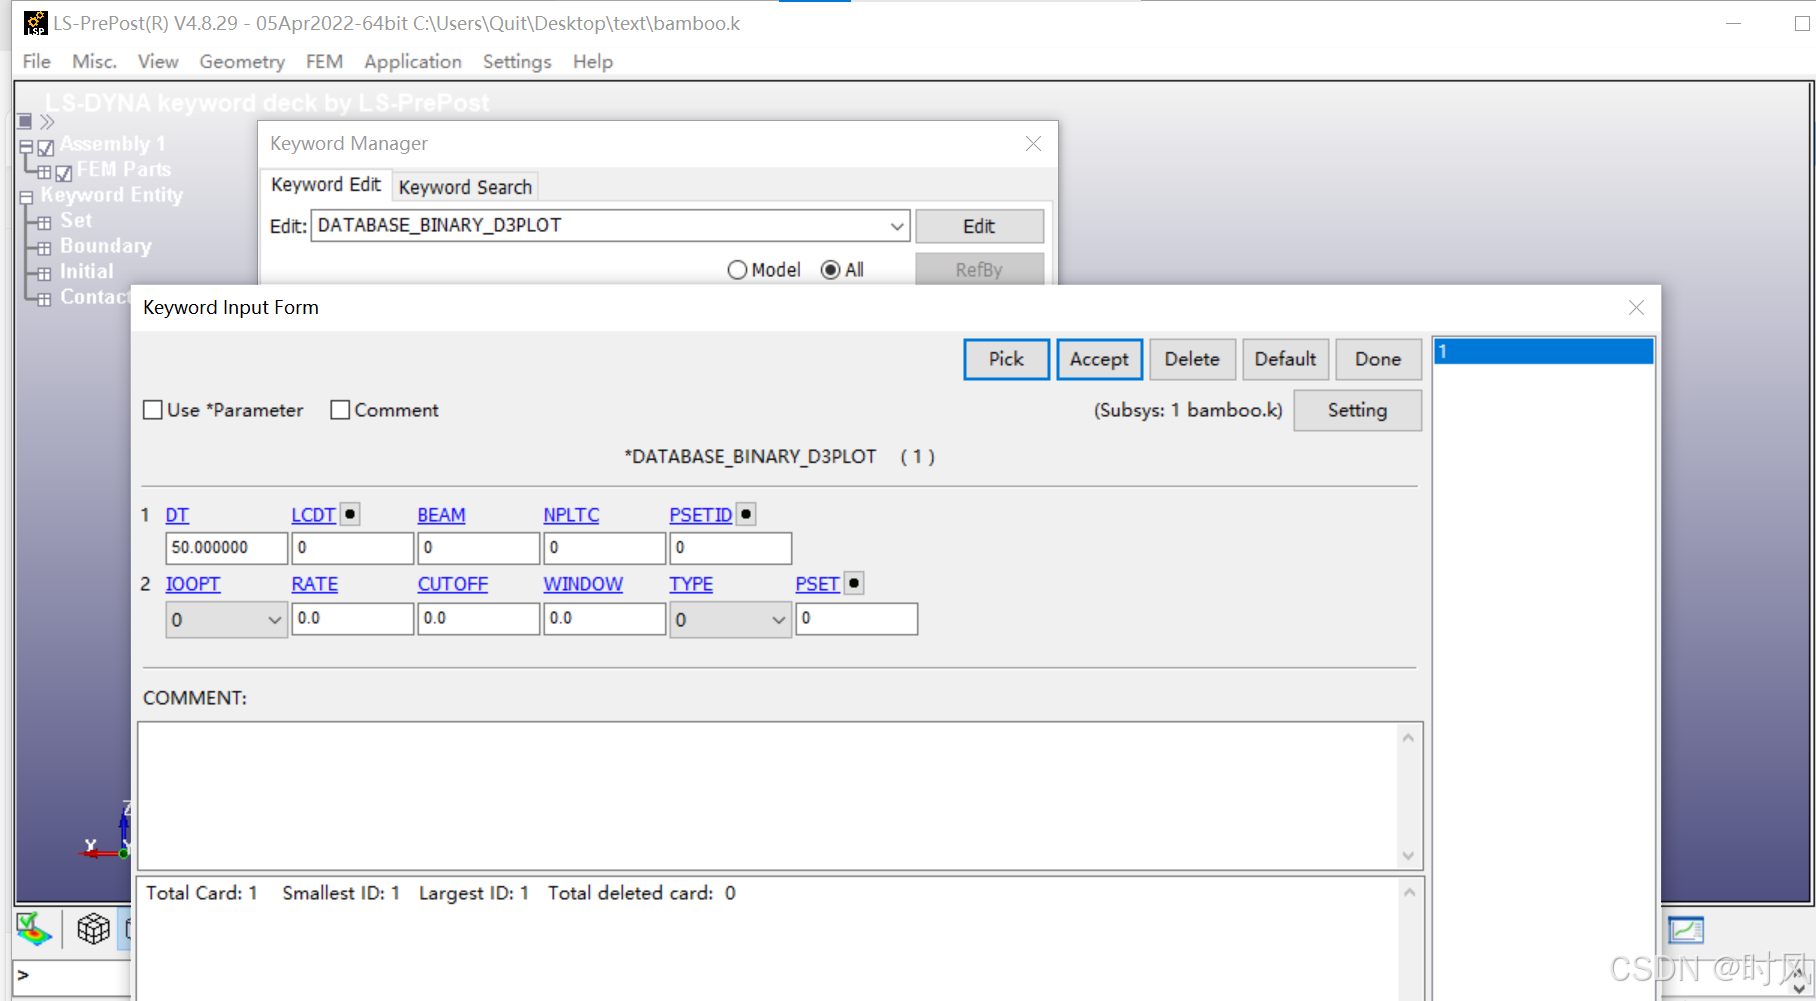Click inside the COMMENT text area
Viewport: 1816px width, 1001px height.
pyautogui.click(x=768, y=796)
